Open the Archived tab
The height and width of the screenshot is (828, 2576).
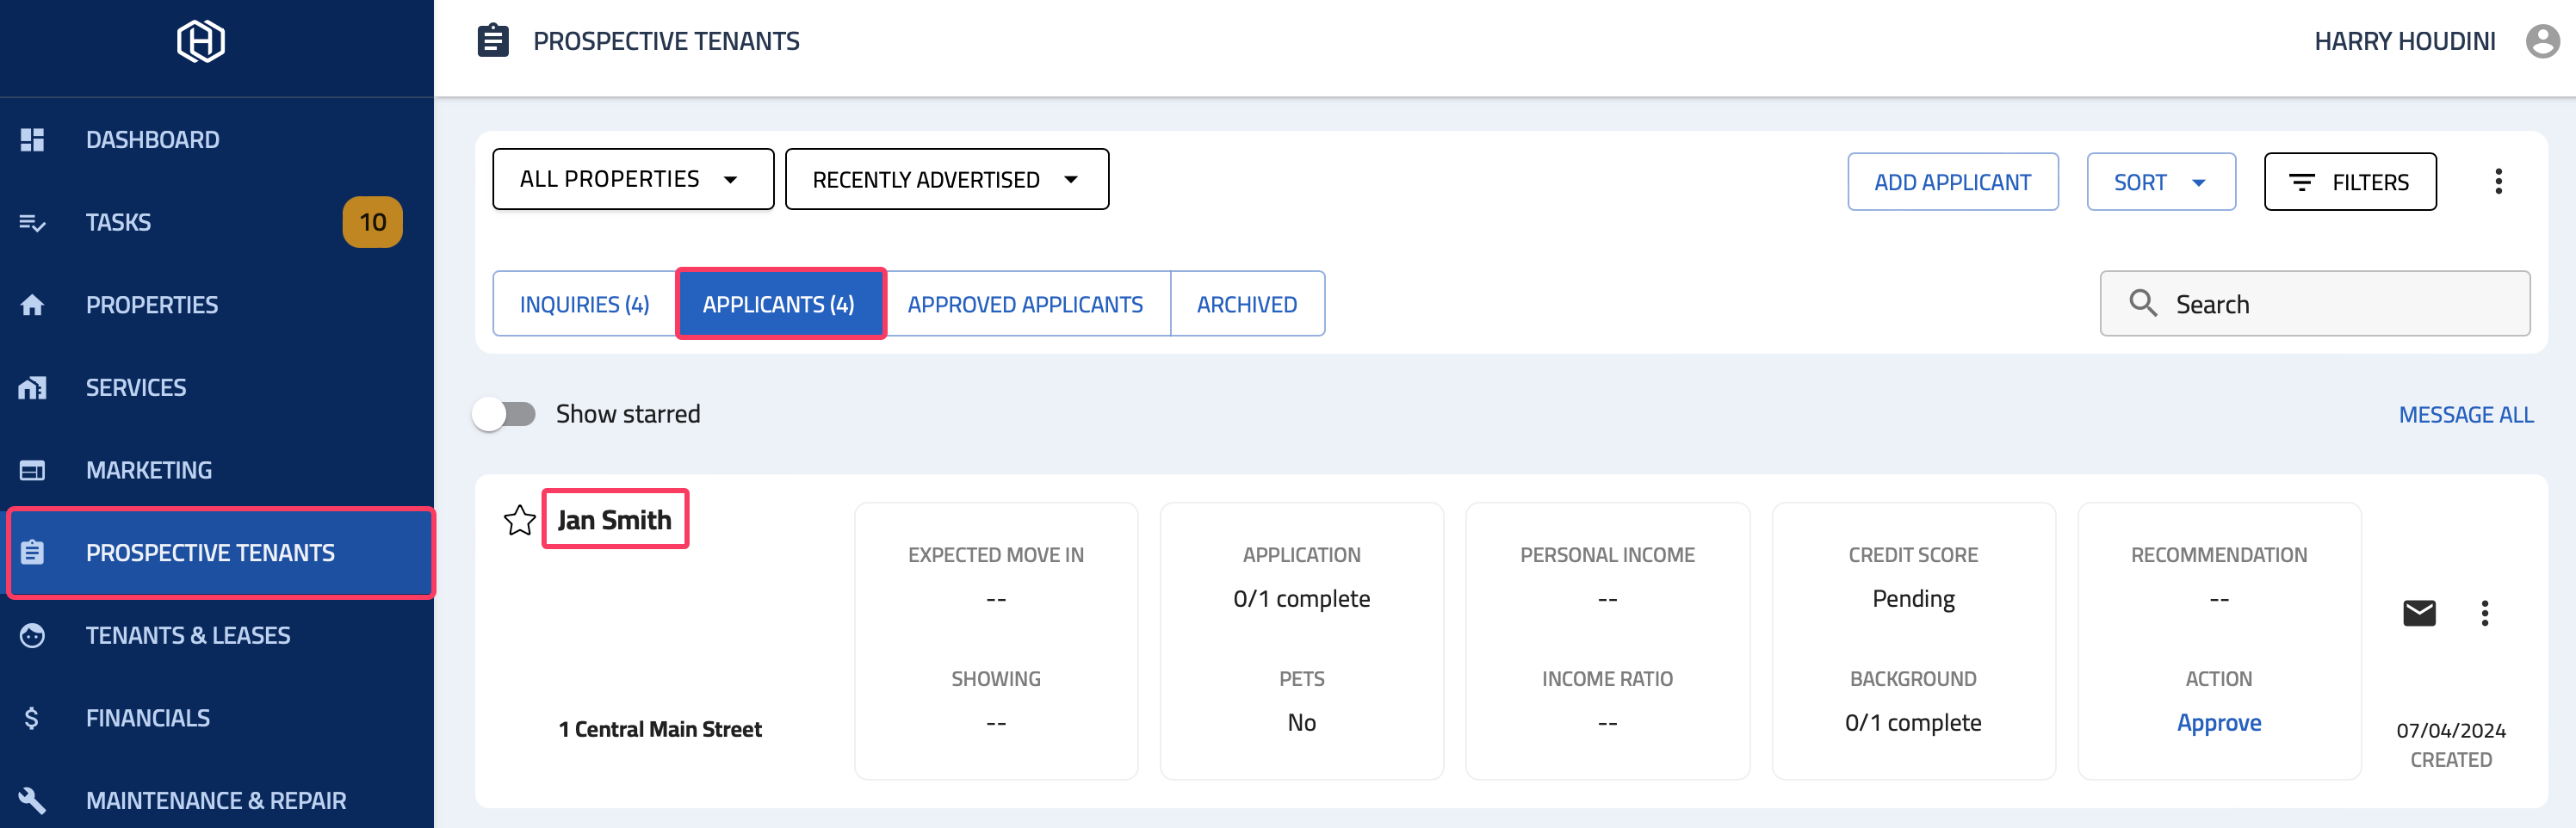tap(1247, 304)
